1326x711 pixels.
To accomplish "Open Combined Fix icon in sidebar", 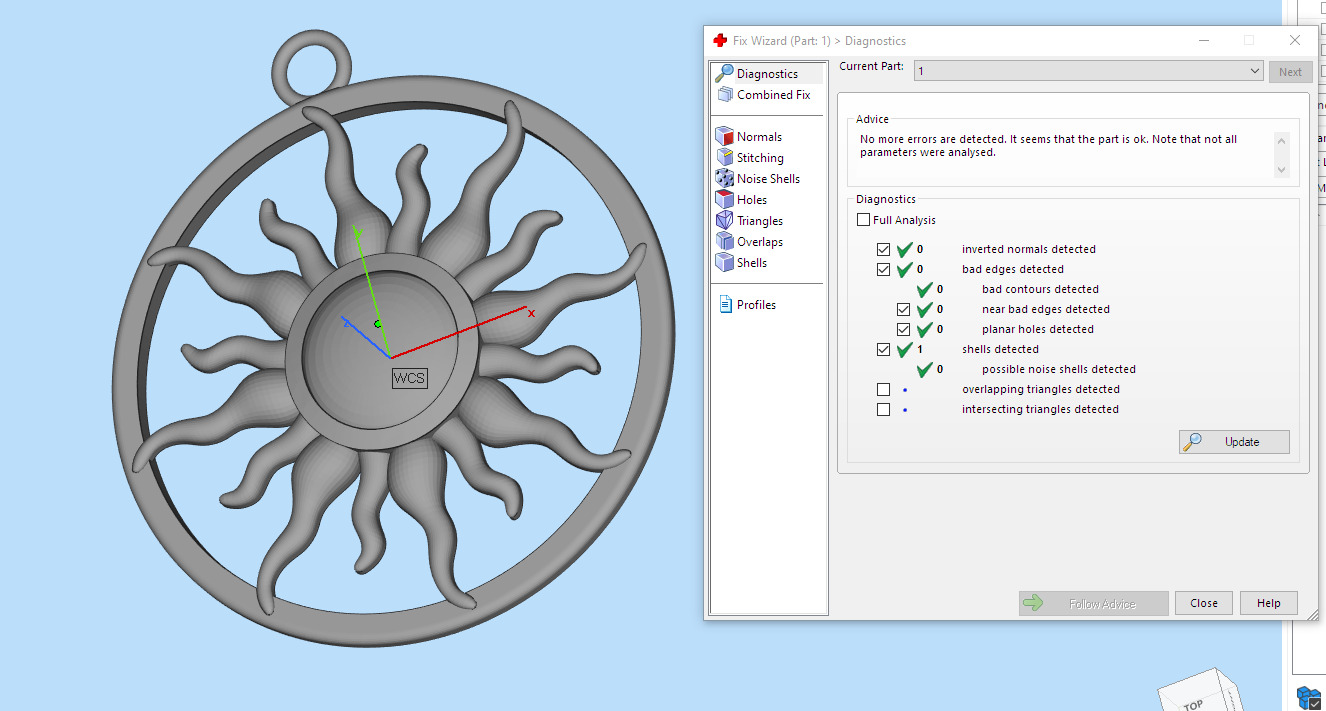I will (726, 94).
